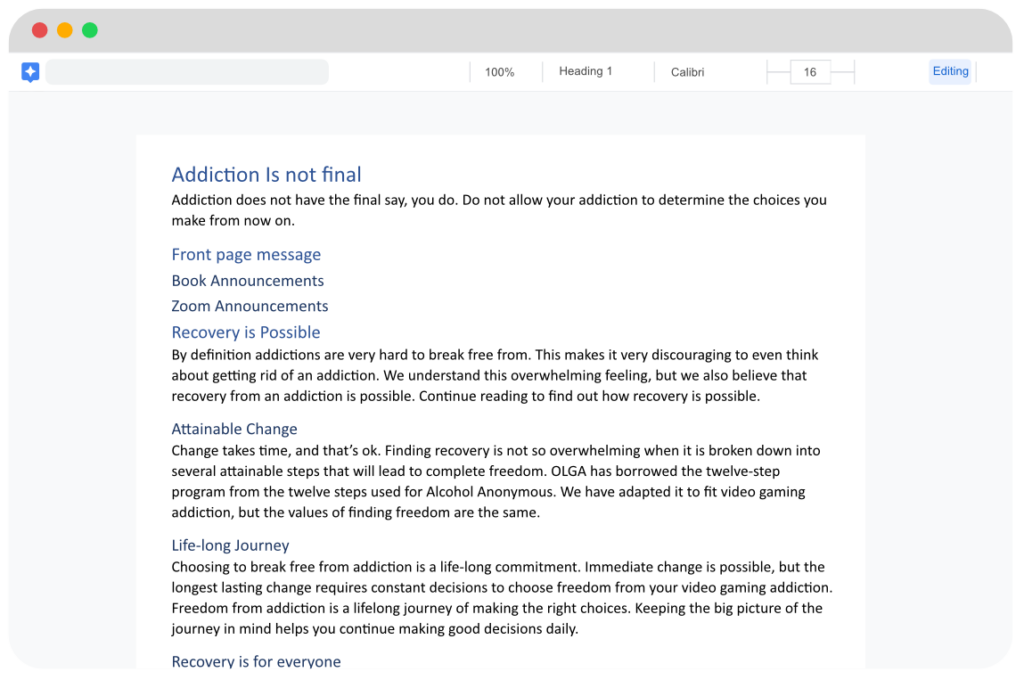Click the yellow minimize window button
1024x680 pixels.
pyautogui.click(x=65, y=30)
